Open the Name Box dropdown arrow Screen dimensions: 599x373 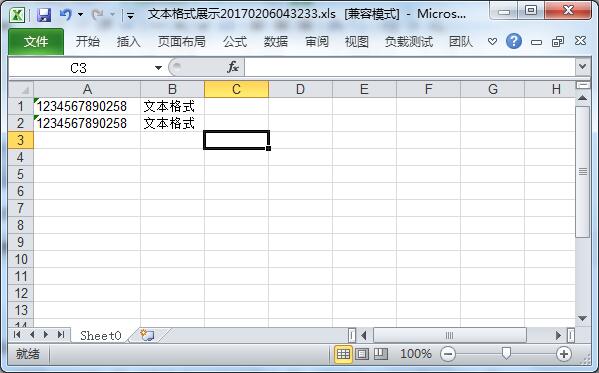(x=158, y=68)
